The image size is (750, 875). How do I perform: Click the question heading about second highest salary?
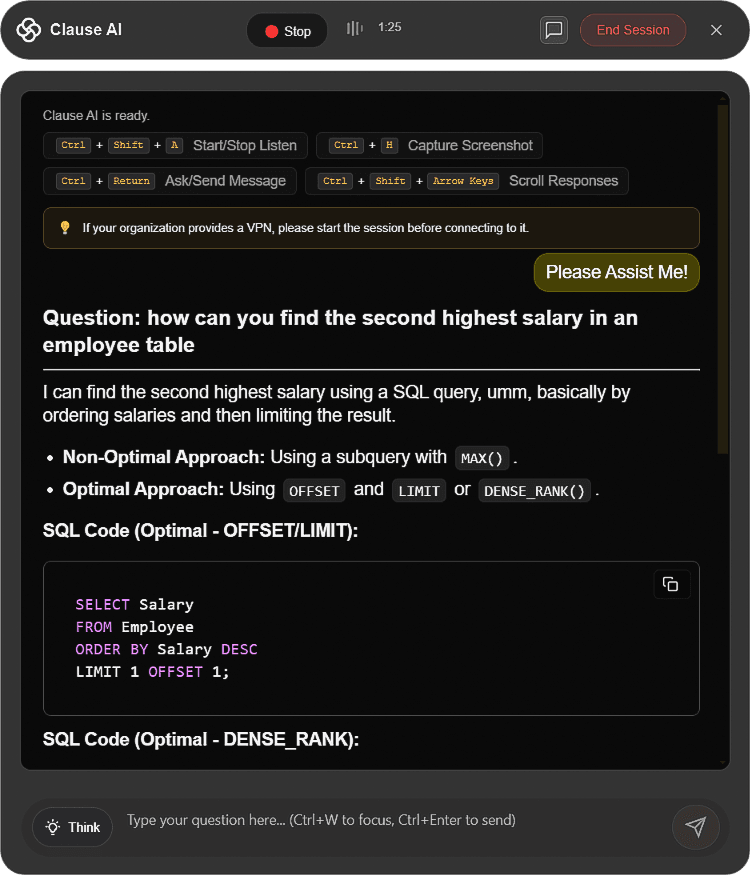[x=340, y=331]
